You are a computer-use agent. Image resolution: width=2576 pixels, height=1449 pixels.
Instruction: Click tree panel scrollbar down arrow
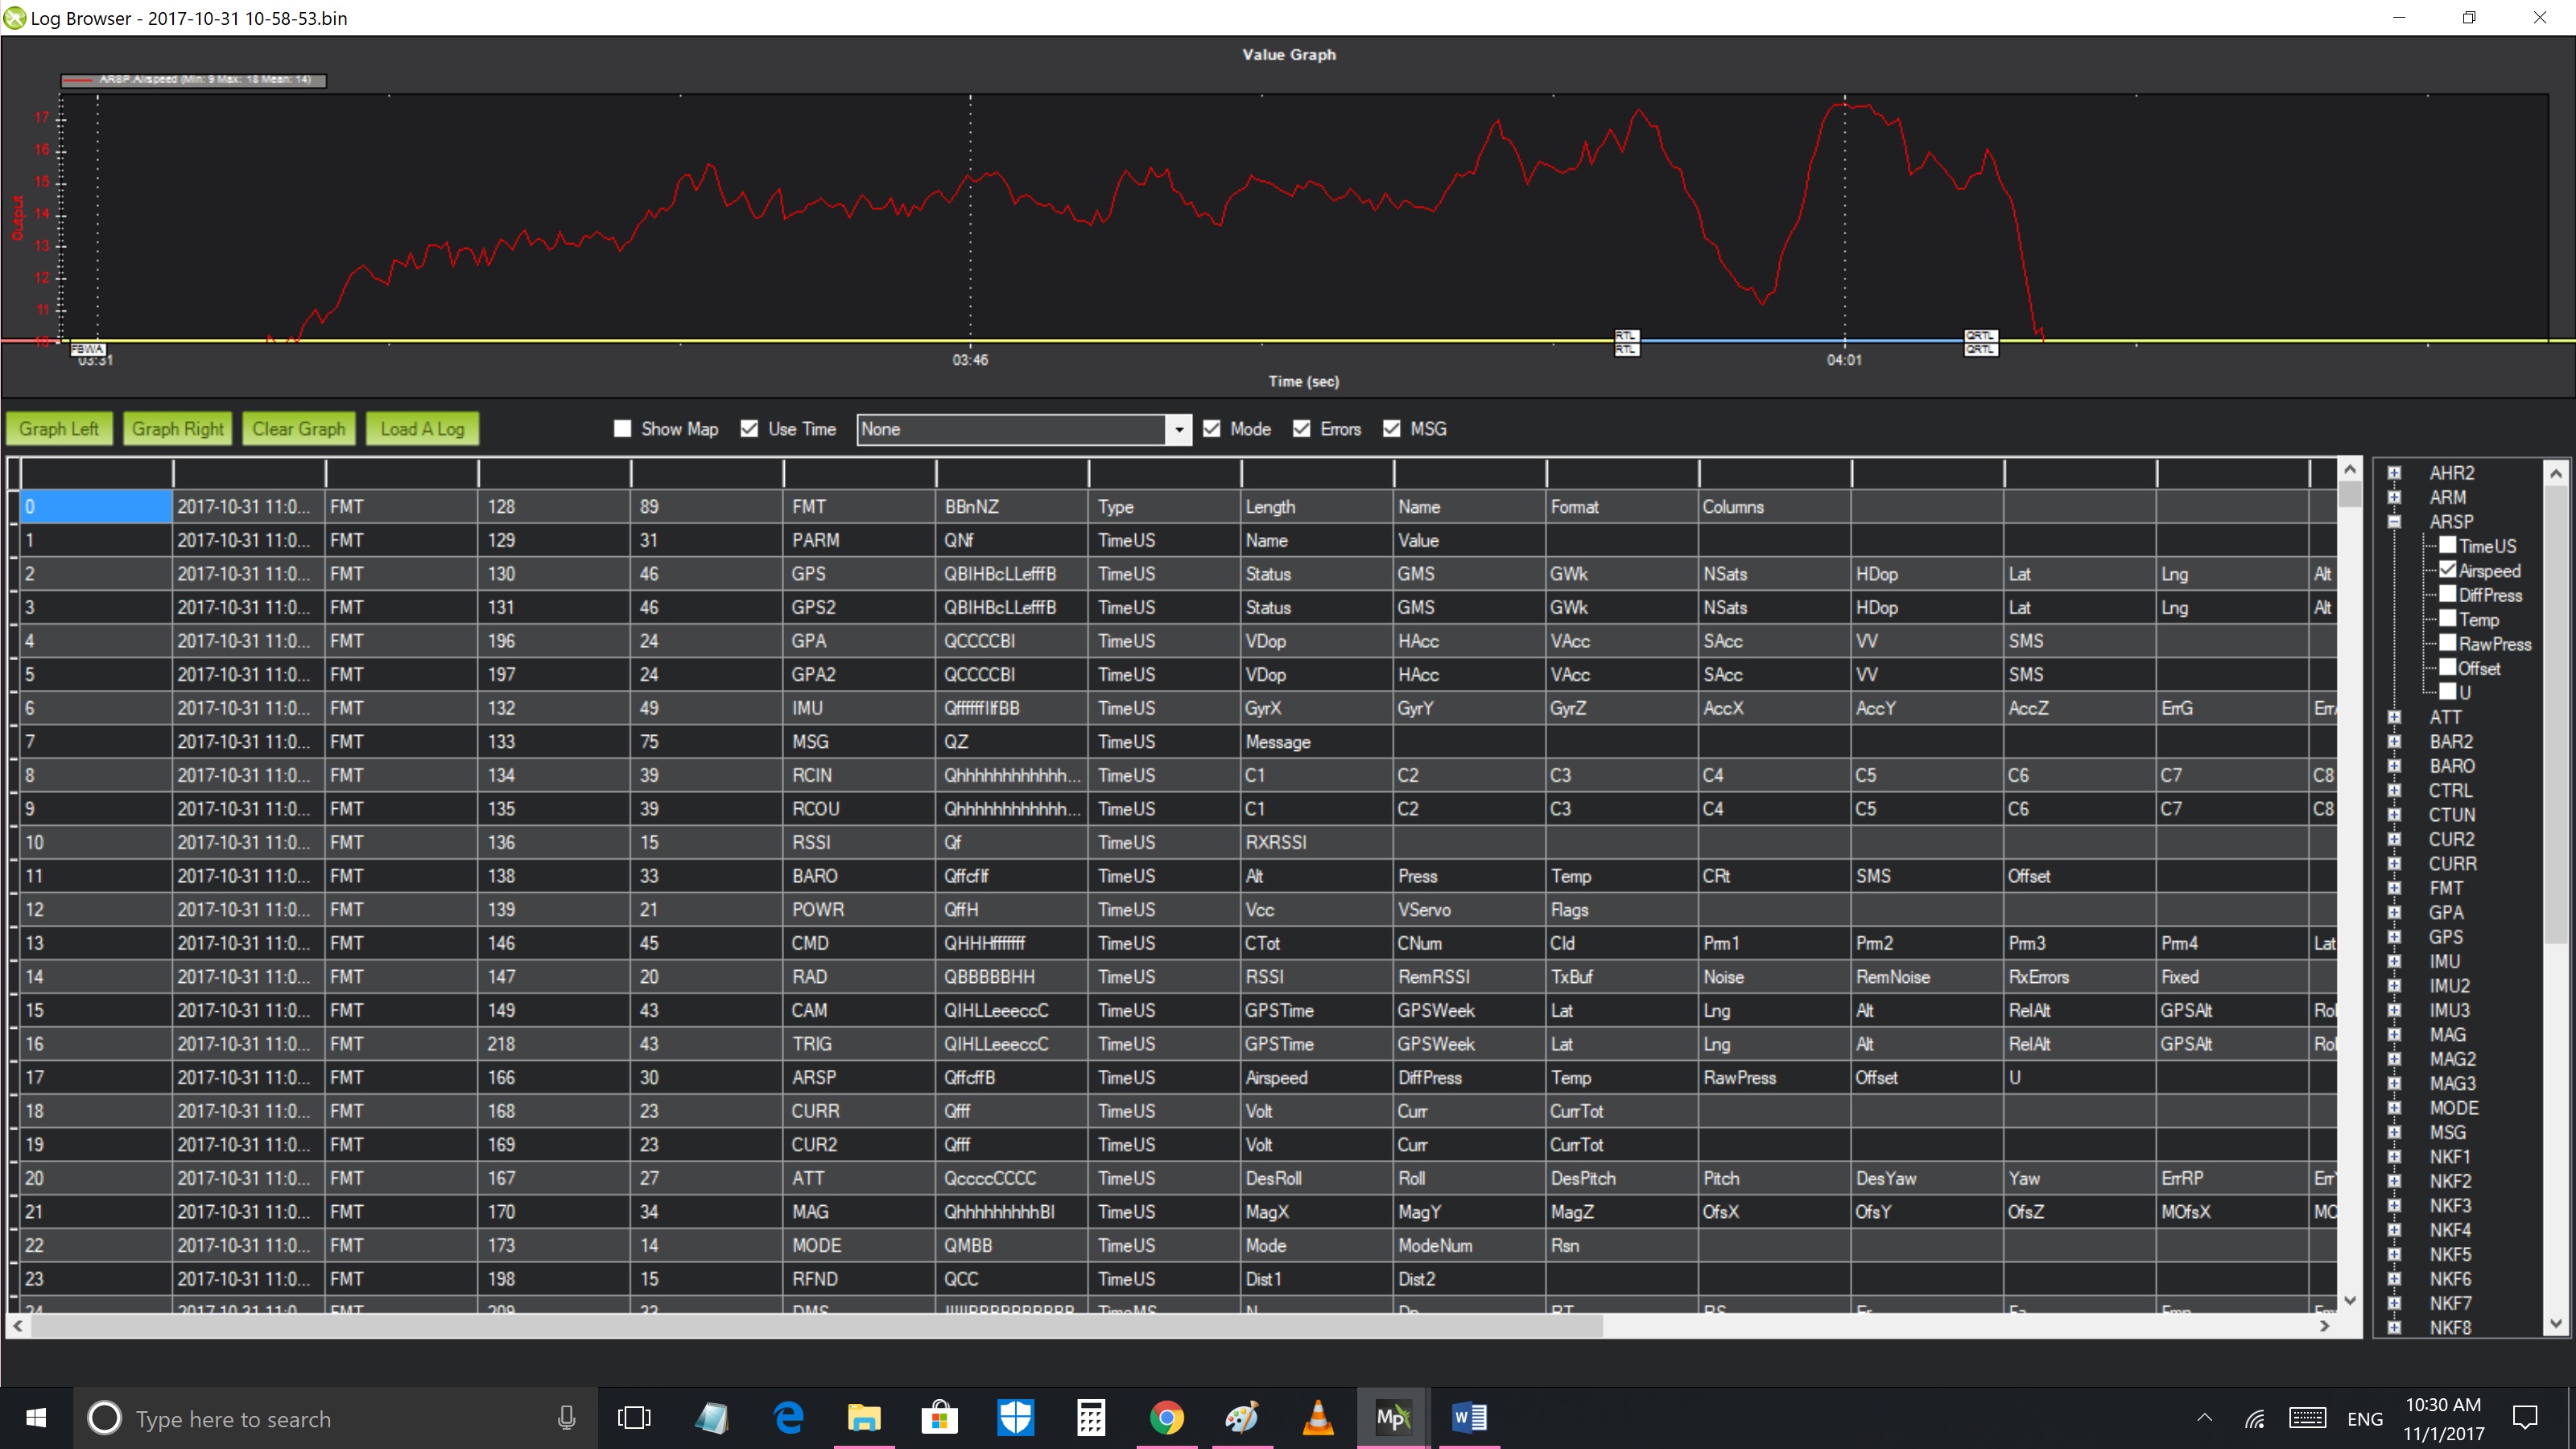(2555, 1324)
